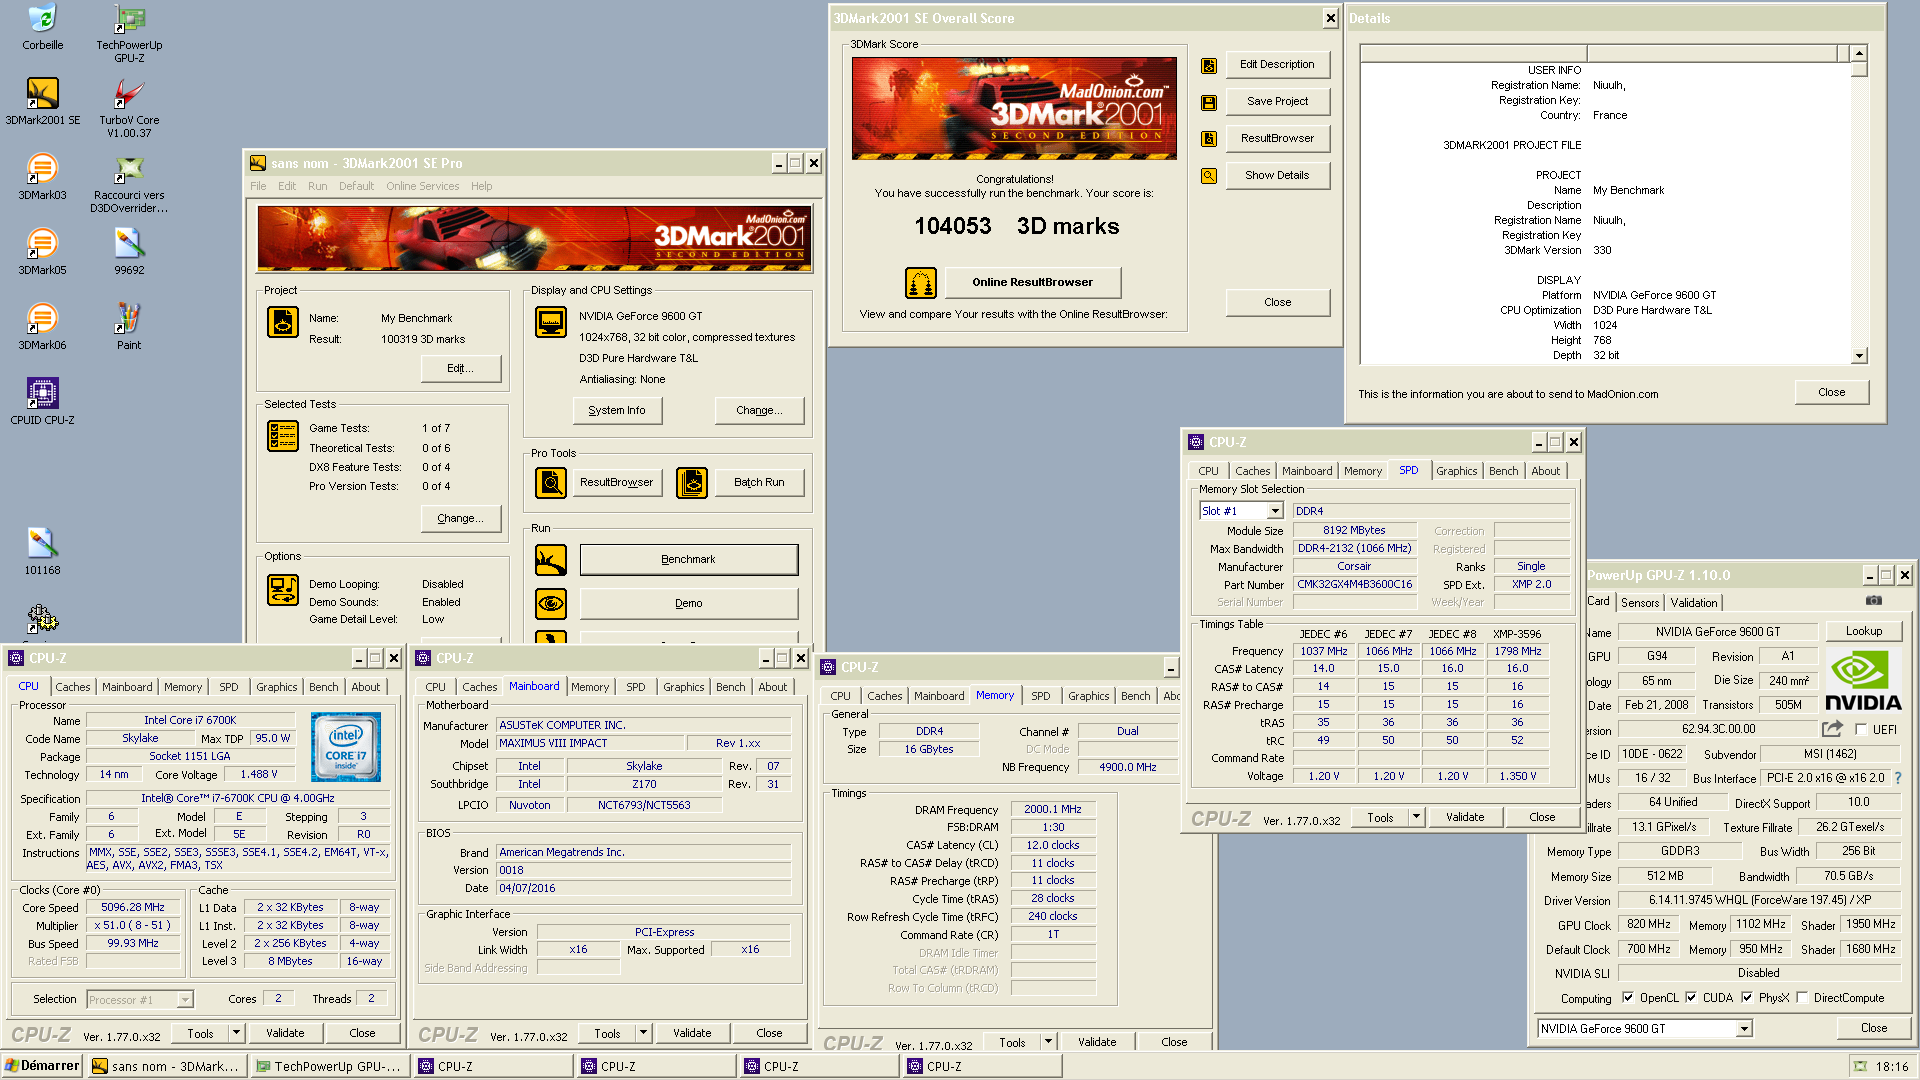
Task: Switch to Caches tab in CPU-Z processor window
Action: (x=73, y=687)
